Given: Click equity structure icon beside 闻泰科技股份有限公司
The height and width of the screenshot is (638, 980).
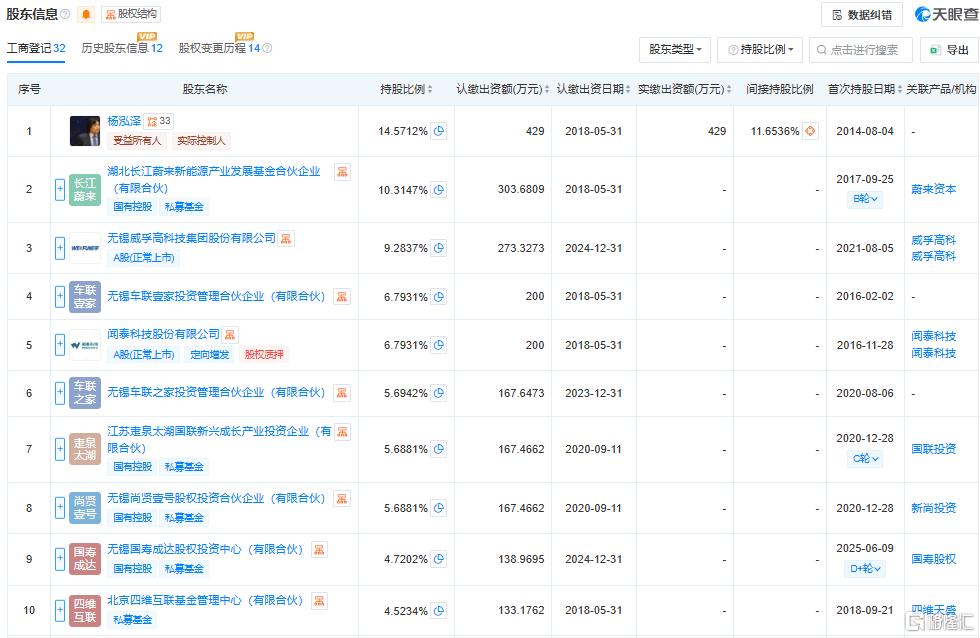Looking at the screenshot, I should pyautogui.click(x=230, y=335).
